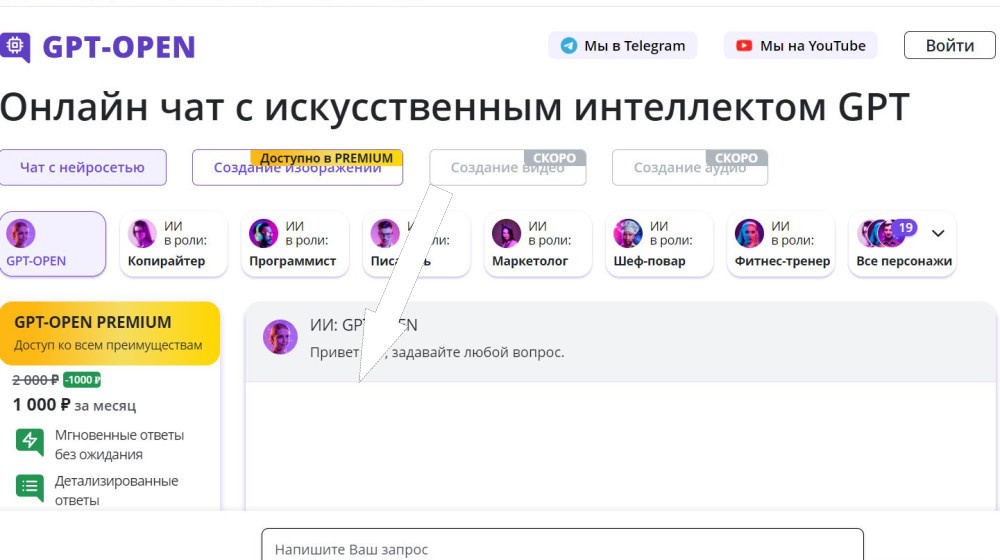This screenshot has width=1000, height=560.
Task: Click the Писатель avatar icon
Action: pos(385,233)
